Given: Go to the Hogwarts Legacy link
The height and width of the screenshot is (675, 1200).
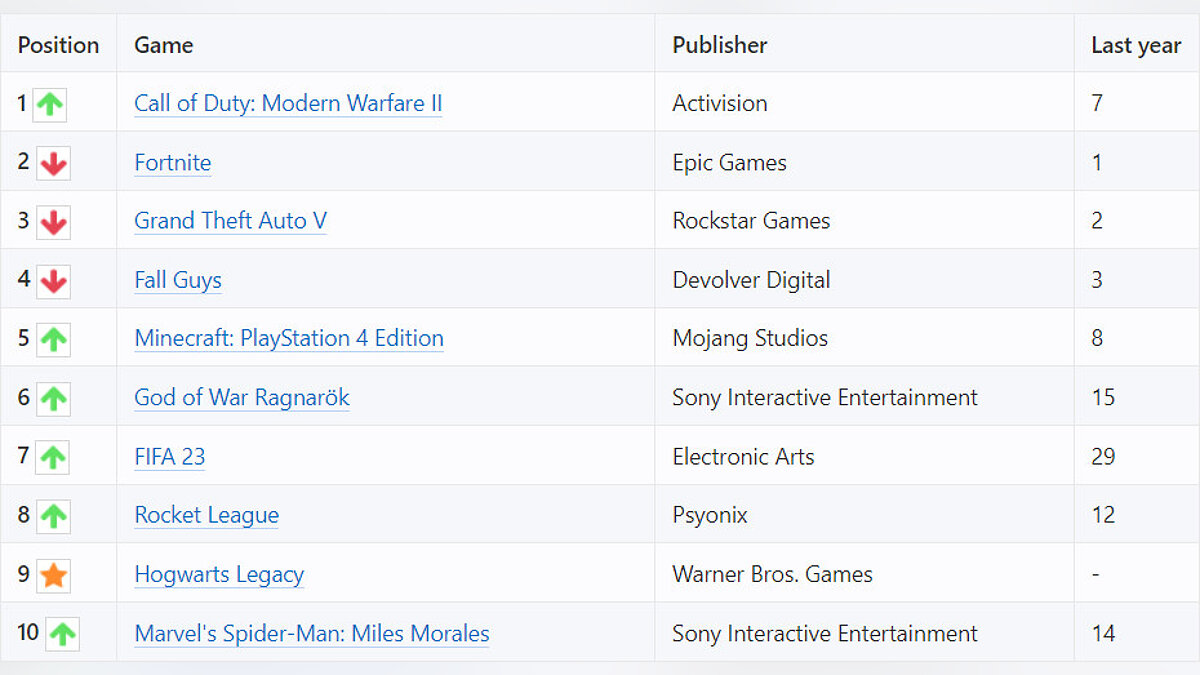Looking at the screenshot, I should pyautogui.click(x=219, y=574).
